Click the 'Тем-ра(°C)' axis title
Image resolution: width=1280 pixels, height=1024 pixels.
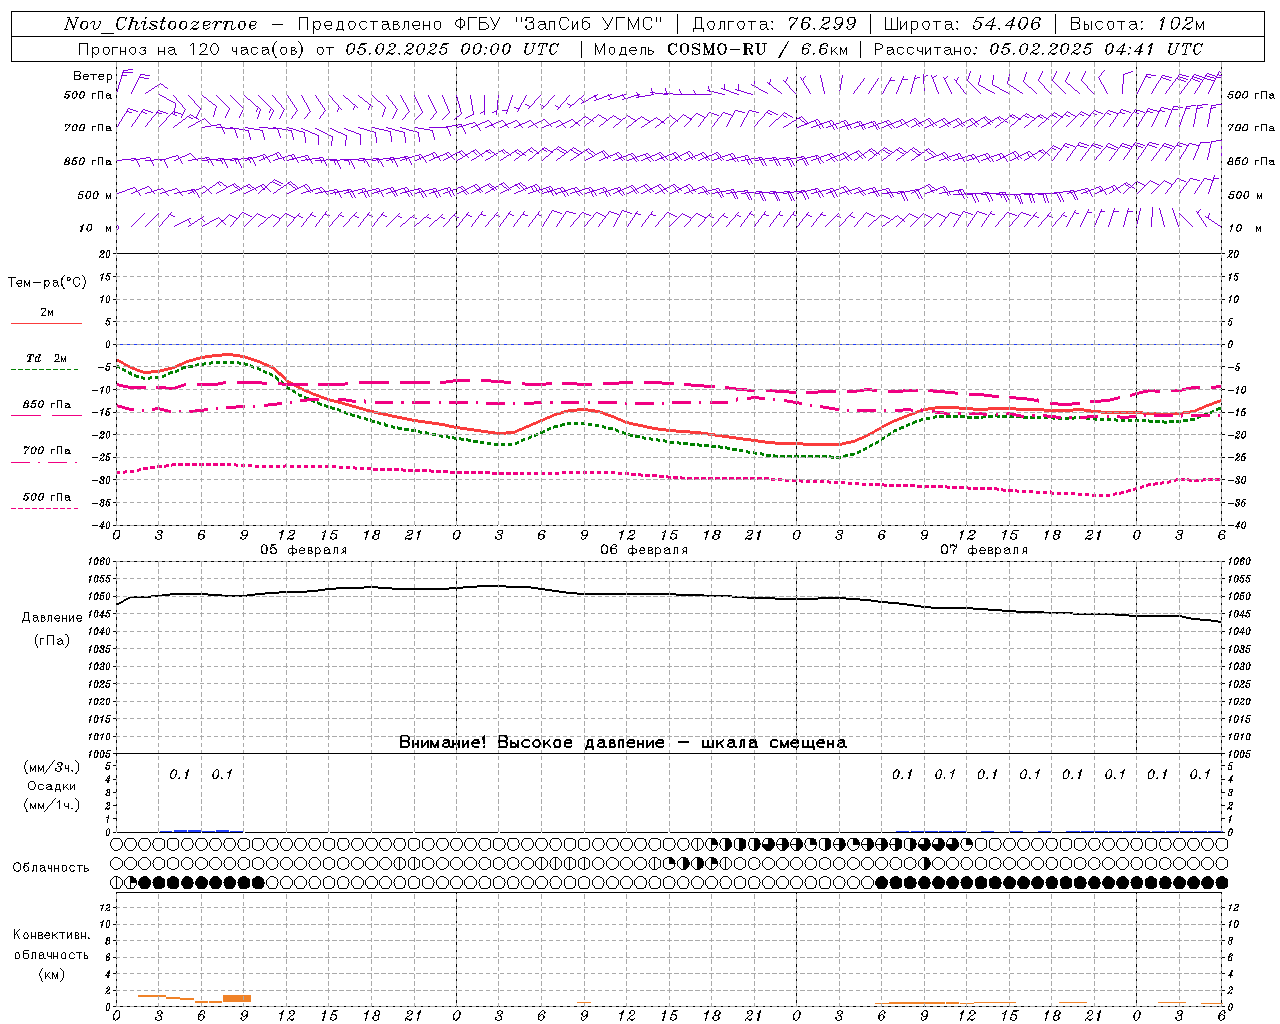tap(47, 283)
